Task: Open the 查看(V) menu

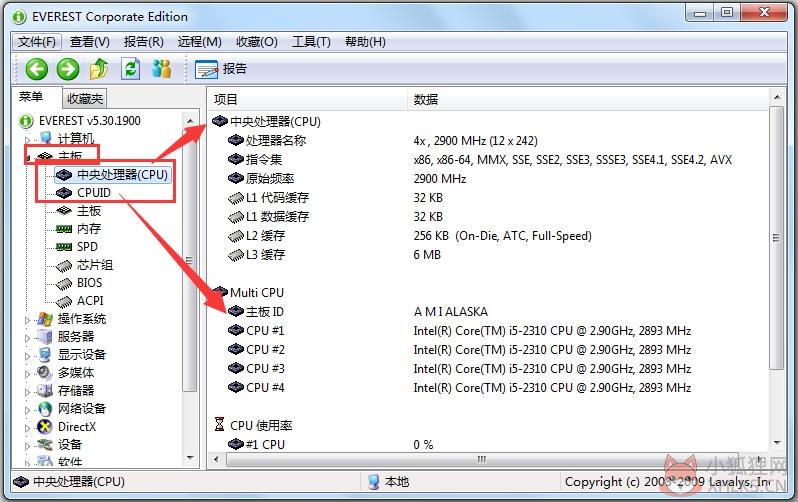Action: pyautogui.click(x=90, y=42)
